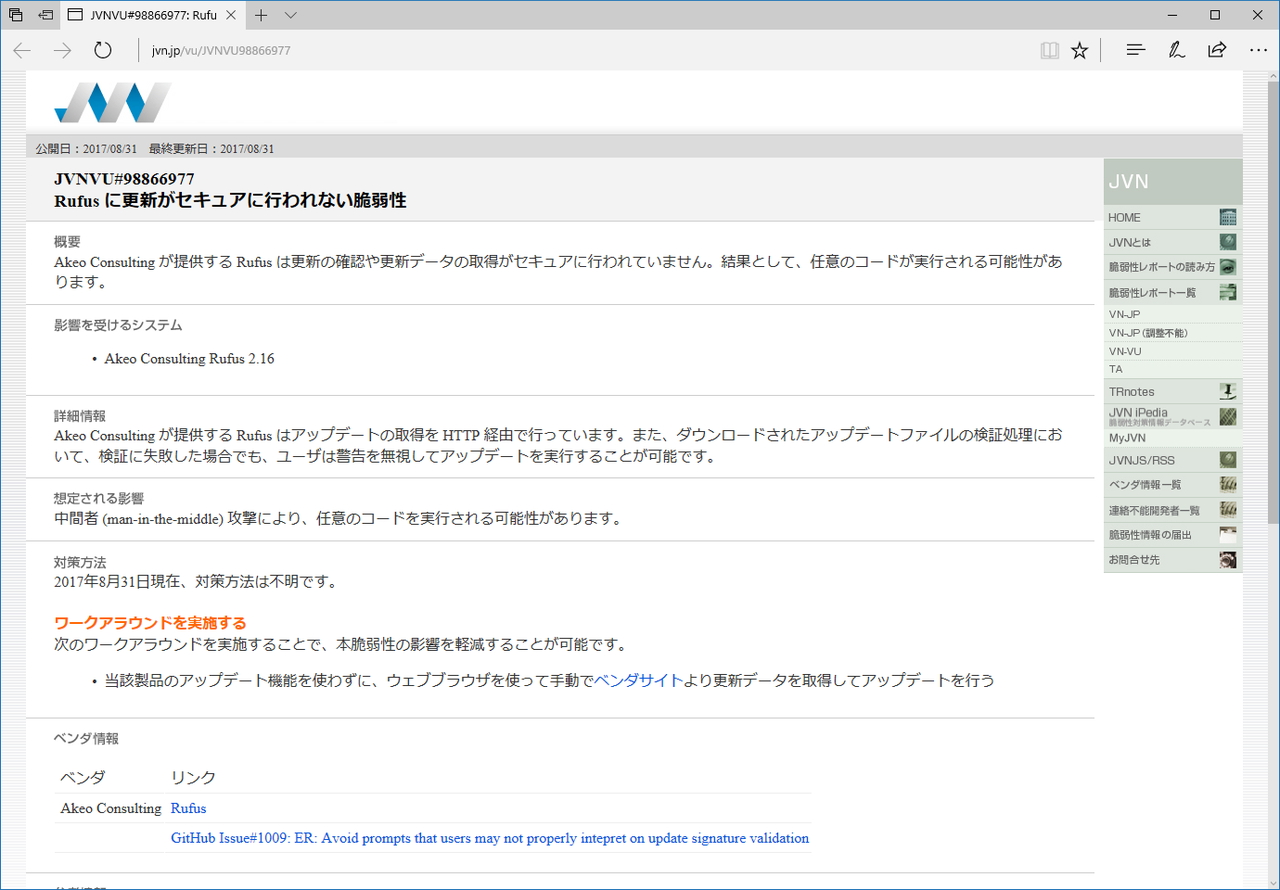Reload the JVN advisory page
The width and height of the screenshot is (1280, 890).
point(103,49)
